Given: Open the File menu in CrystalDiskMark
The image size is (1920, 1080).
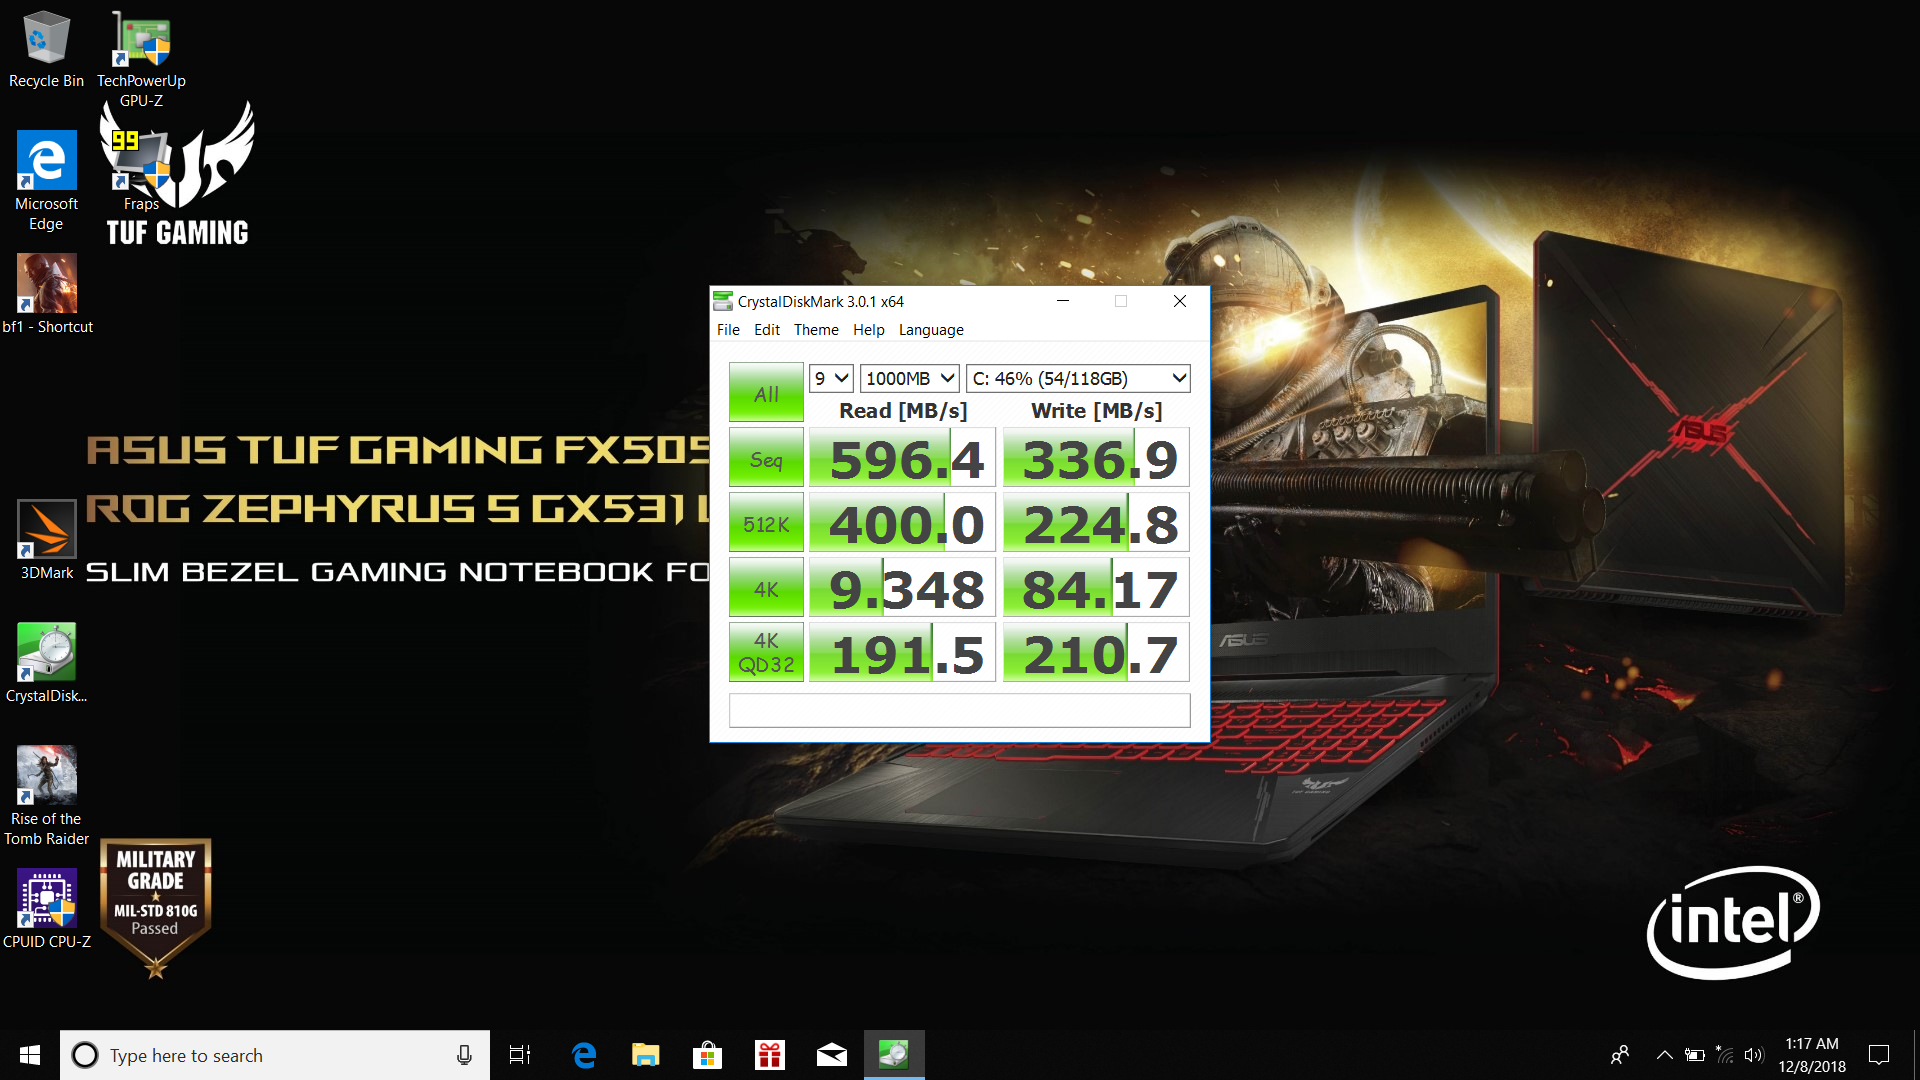Looking at the screenshot, I should tap(728, 330).
